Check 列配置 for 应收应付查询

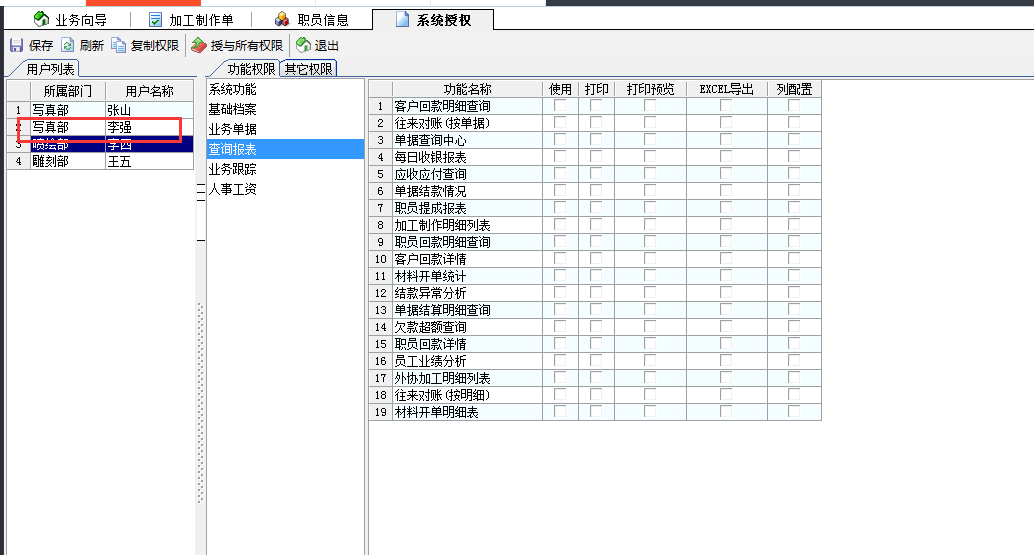click(x=794, y=174)
